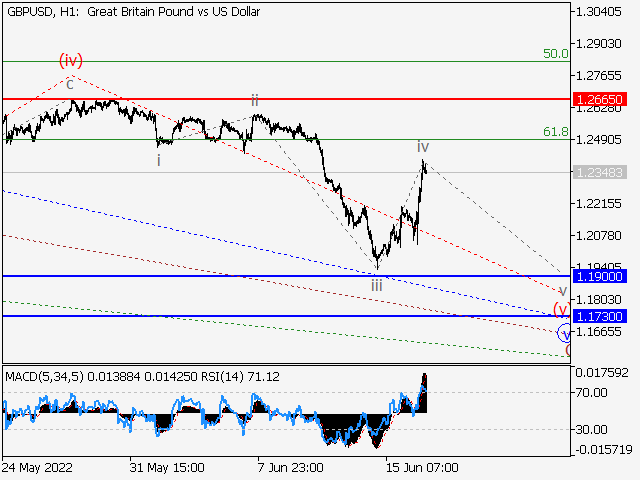This screenshot has height=480, width=640.
Task: Click the 15 Jun 07:00 time label
Action: (x=422, y=467)
